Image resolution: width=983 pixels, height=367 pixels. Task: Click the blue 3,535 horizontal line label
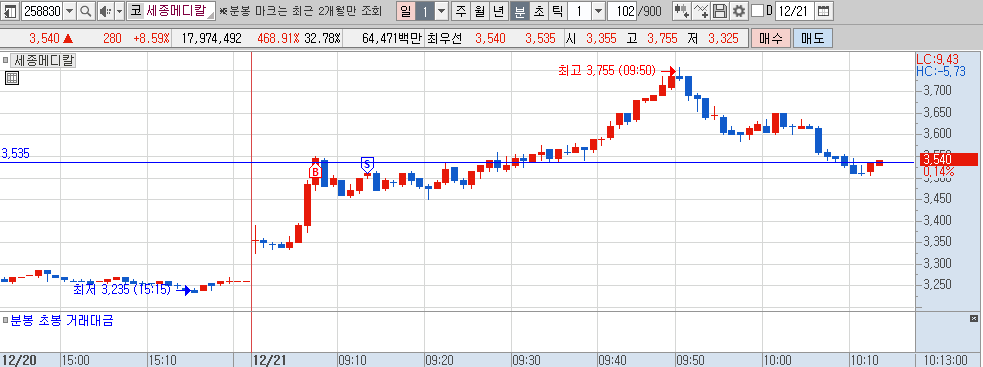(x=16, y=153)
